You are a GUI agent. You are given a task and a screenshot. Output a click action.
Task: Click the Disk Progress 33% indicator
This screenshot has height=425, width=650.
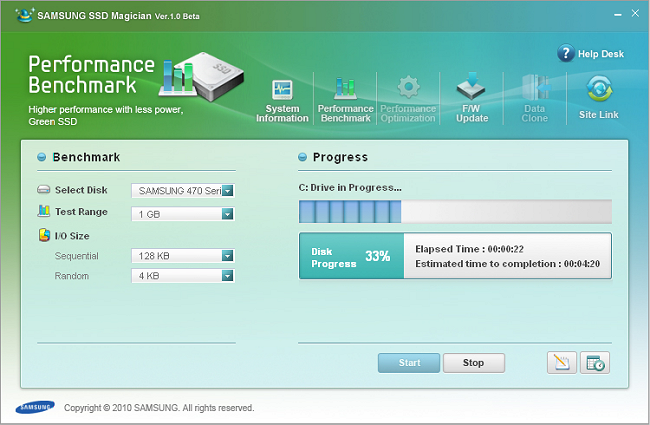point(351,256)
